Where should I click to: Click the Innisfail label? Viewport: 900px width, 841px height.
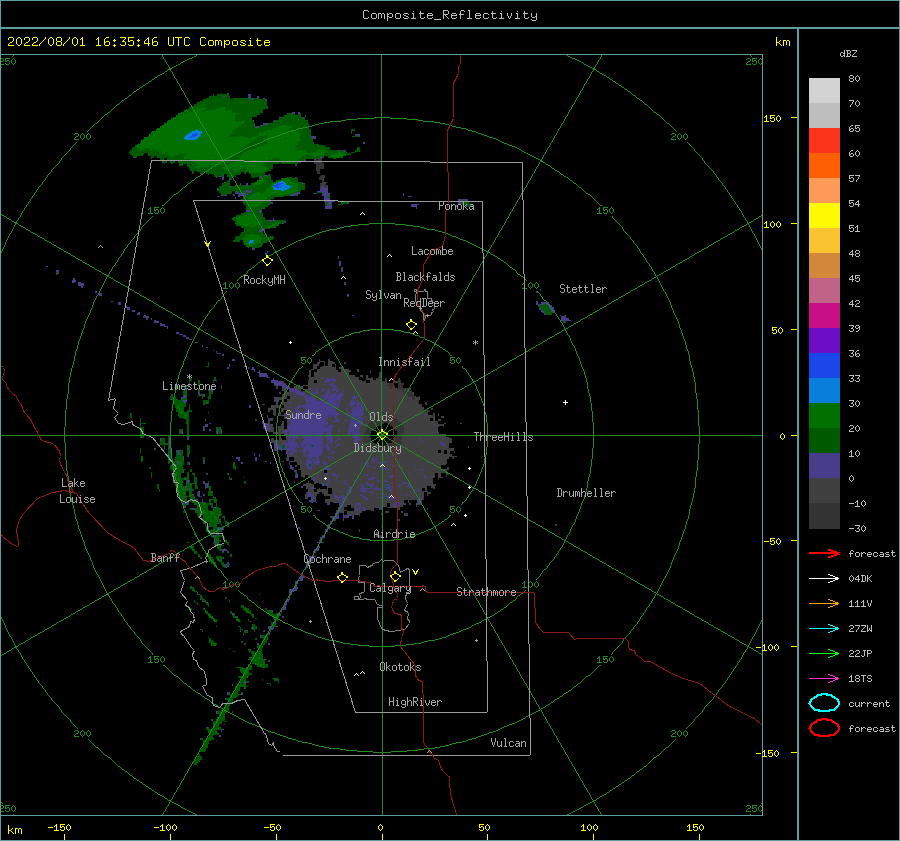404,362
